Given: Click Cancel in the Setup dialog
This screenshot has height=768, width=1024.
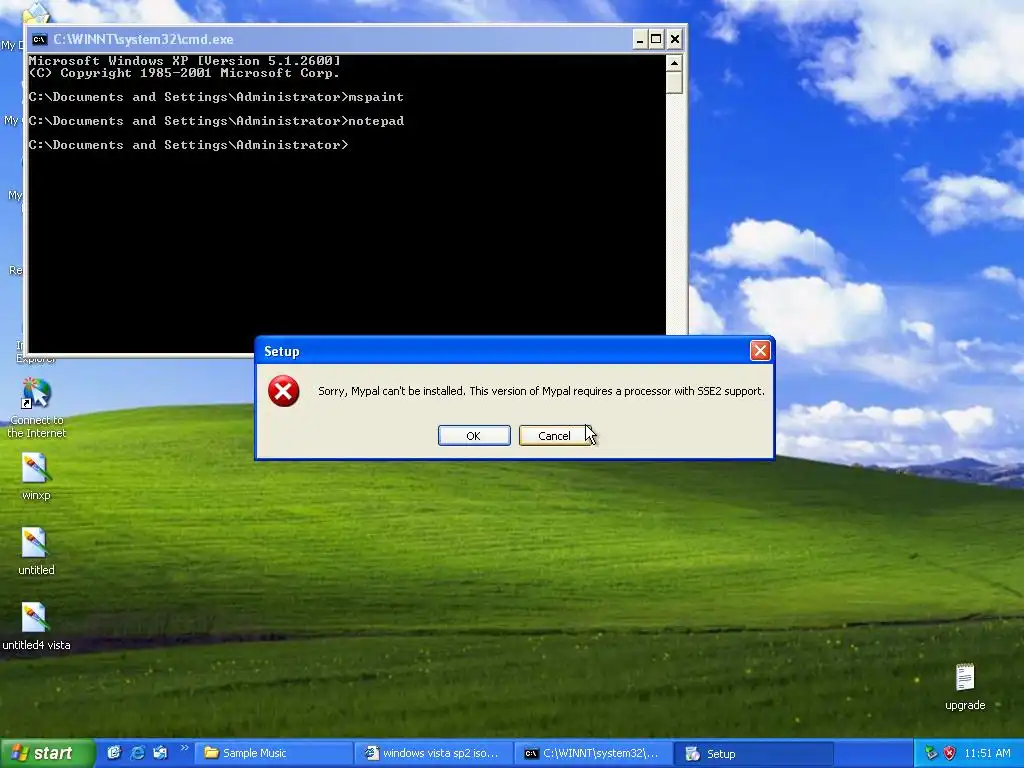Looking at the screenshot, I should 554,436.
